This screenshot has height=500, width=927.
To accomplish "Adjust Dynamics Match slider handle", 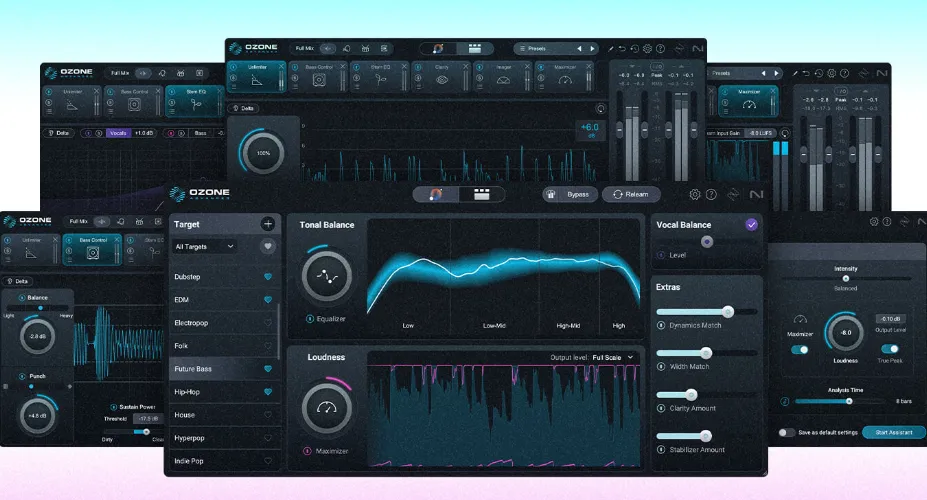I will [728, 312].
